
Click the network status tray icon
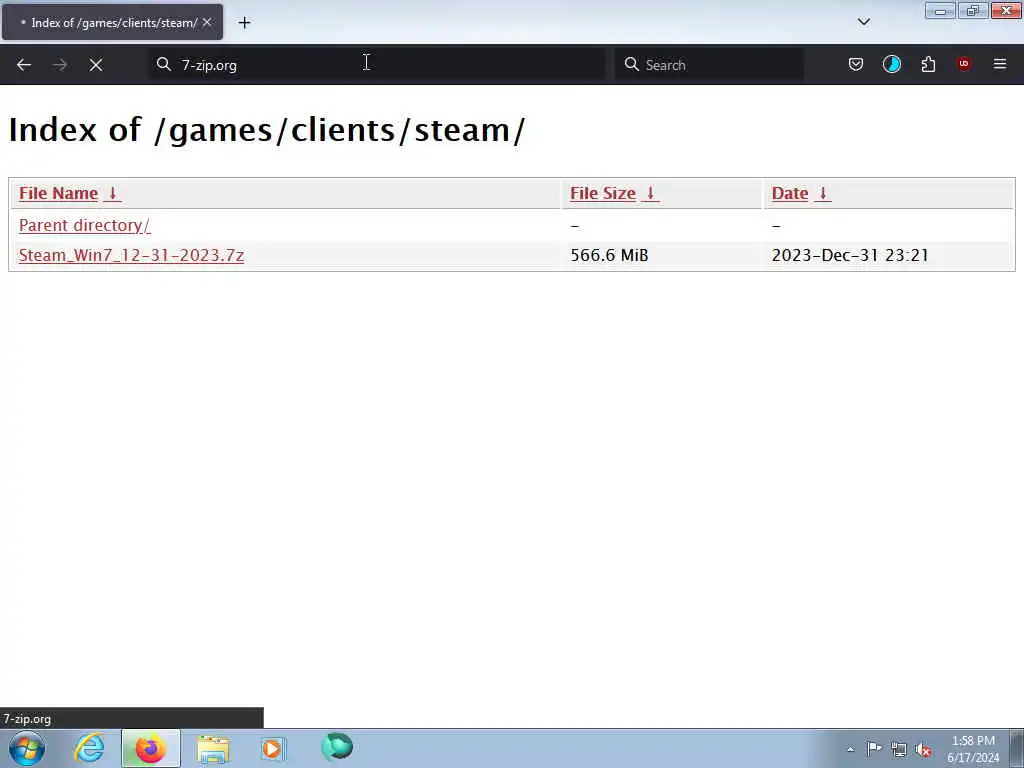point(899,750)
